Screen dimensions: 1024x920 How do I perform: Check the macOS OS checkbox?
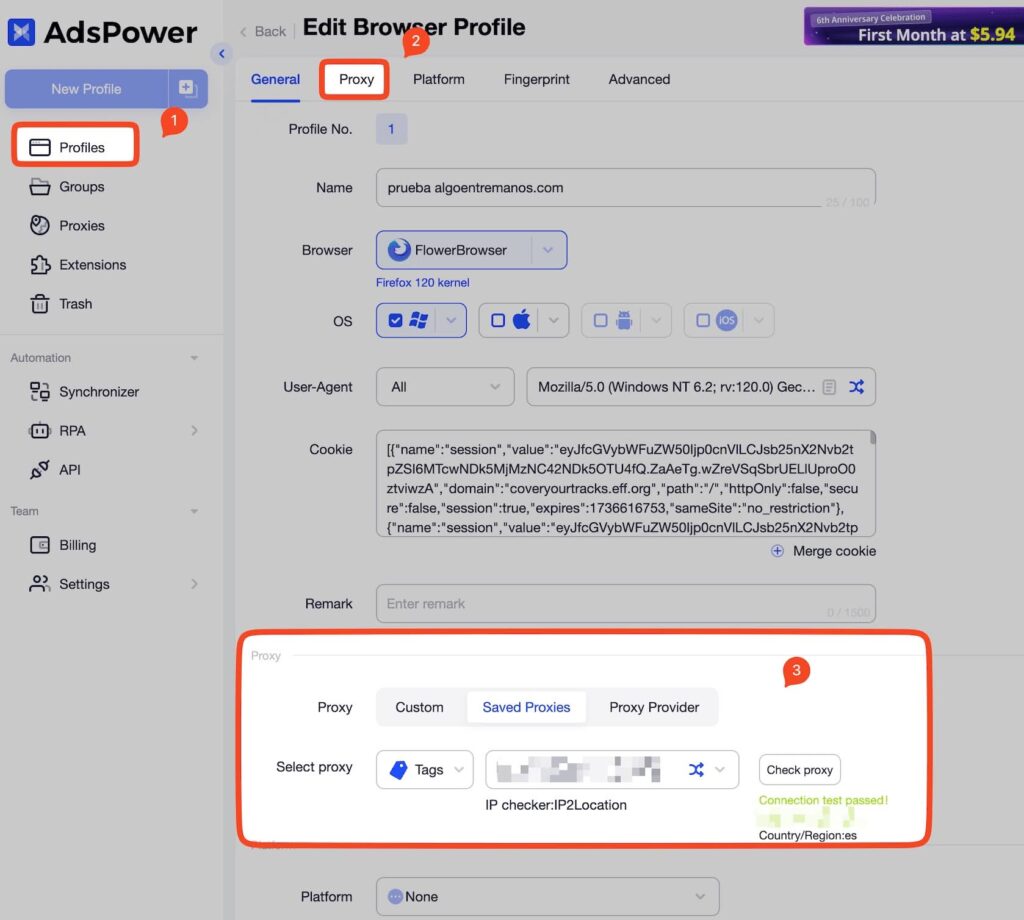[498, 321]
